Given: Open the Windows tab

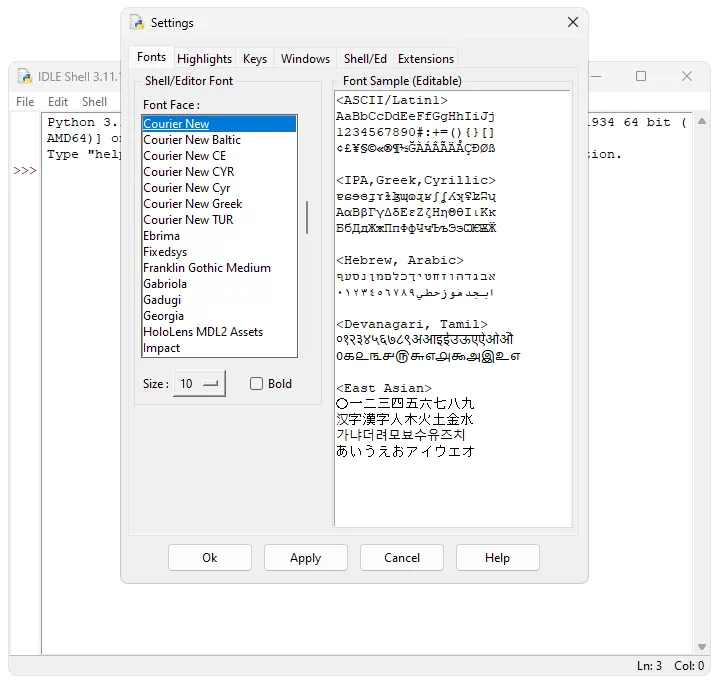Looking at the screenshot, I should [x=305, y=59].
